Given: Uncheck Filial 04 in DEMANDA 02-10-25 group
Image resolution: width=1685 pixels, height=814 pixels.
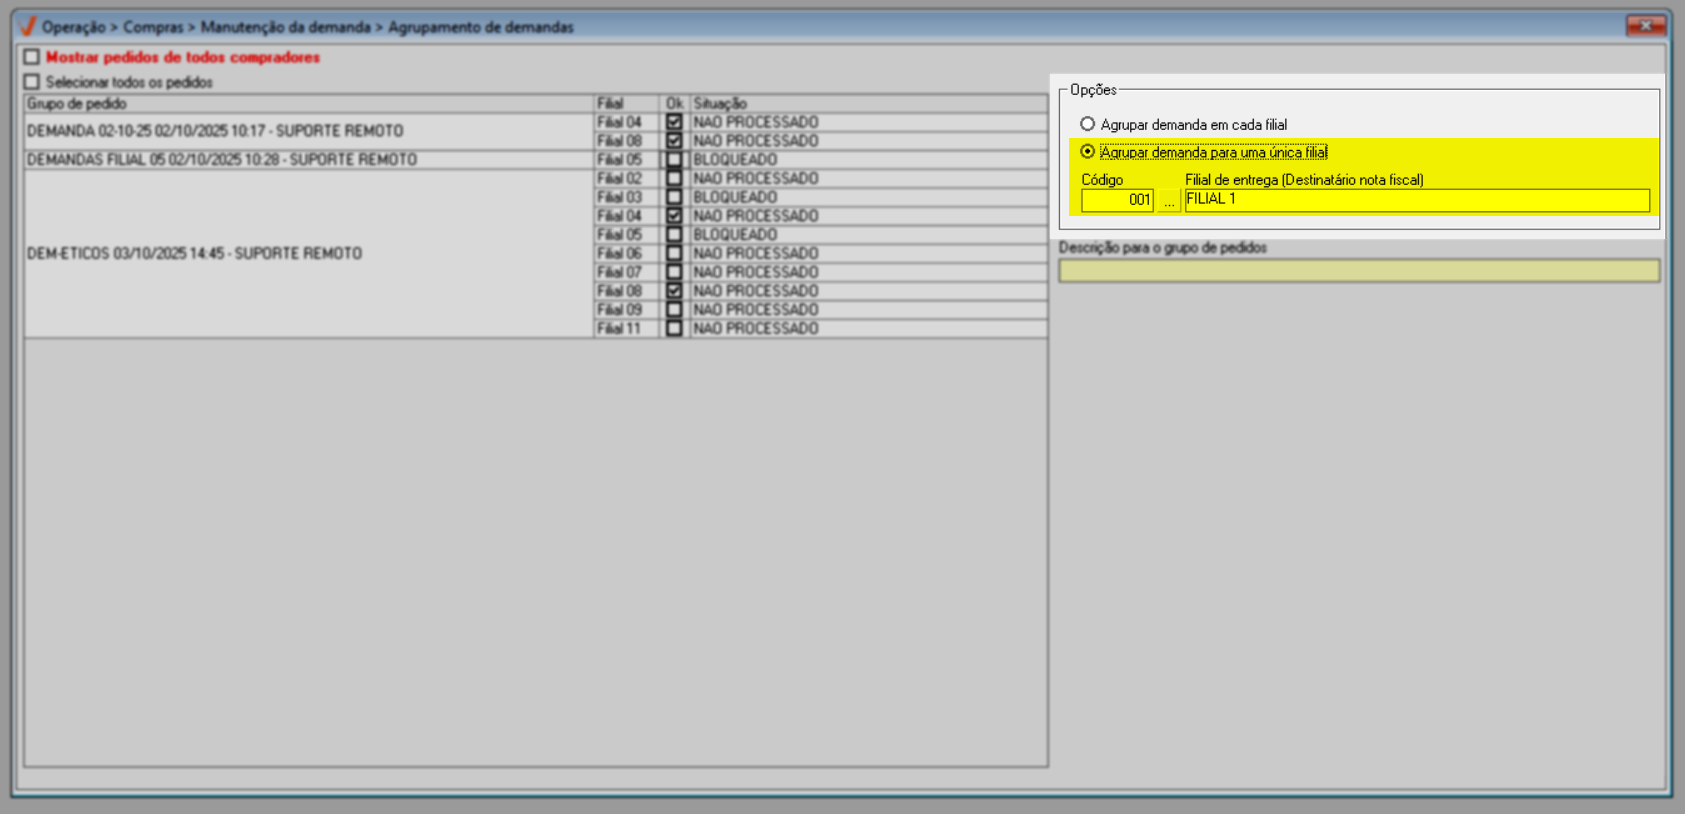Looking at the screenshot, I should click(x=674, y=122).
